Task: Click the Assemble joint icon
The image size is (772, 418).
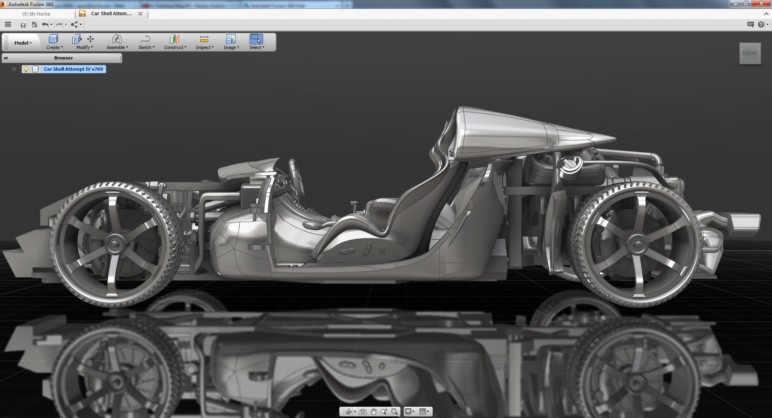Action: pos(117,39)
